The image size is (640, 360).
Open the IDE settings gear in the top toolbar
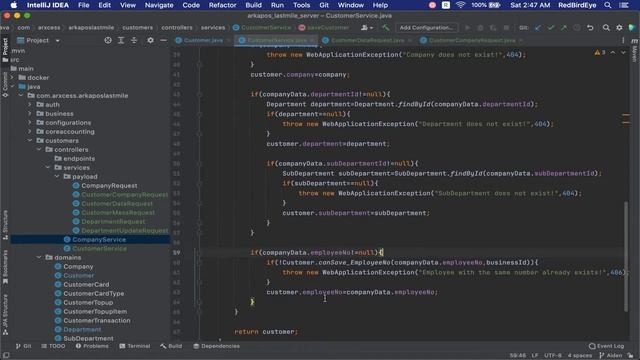(x=619, y=28)
